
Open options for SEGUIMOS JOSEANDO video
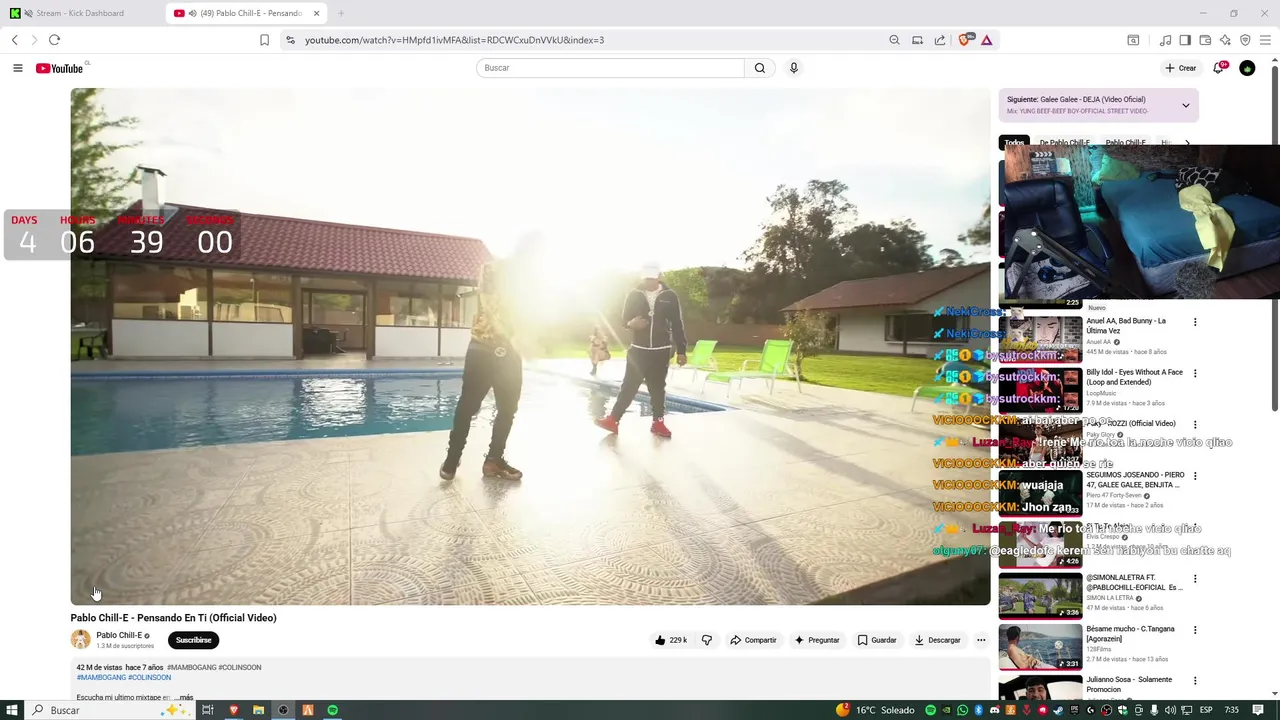(x=1195, y=476)
